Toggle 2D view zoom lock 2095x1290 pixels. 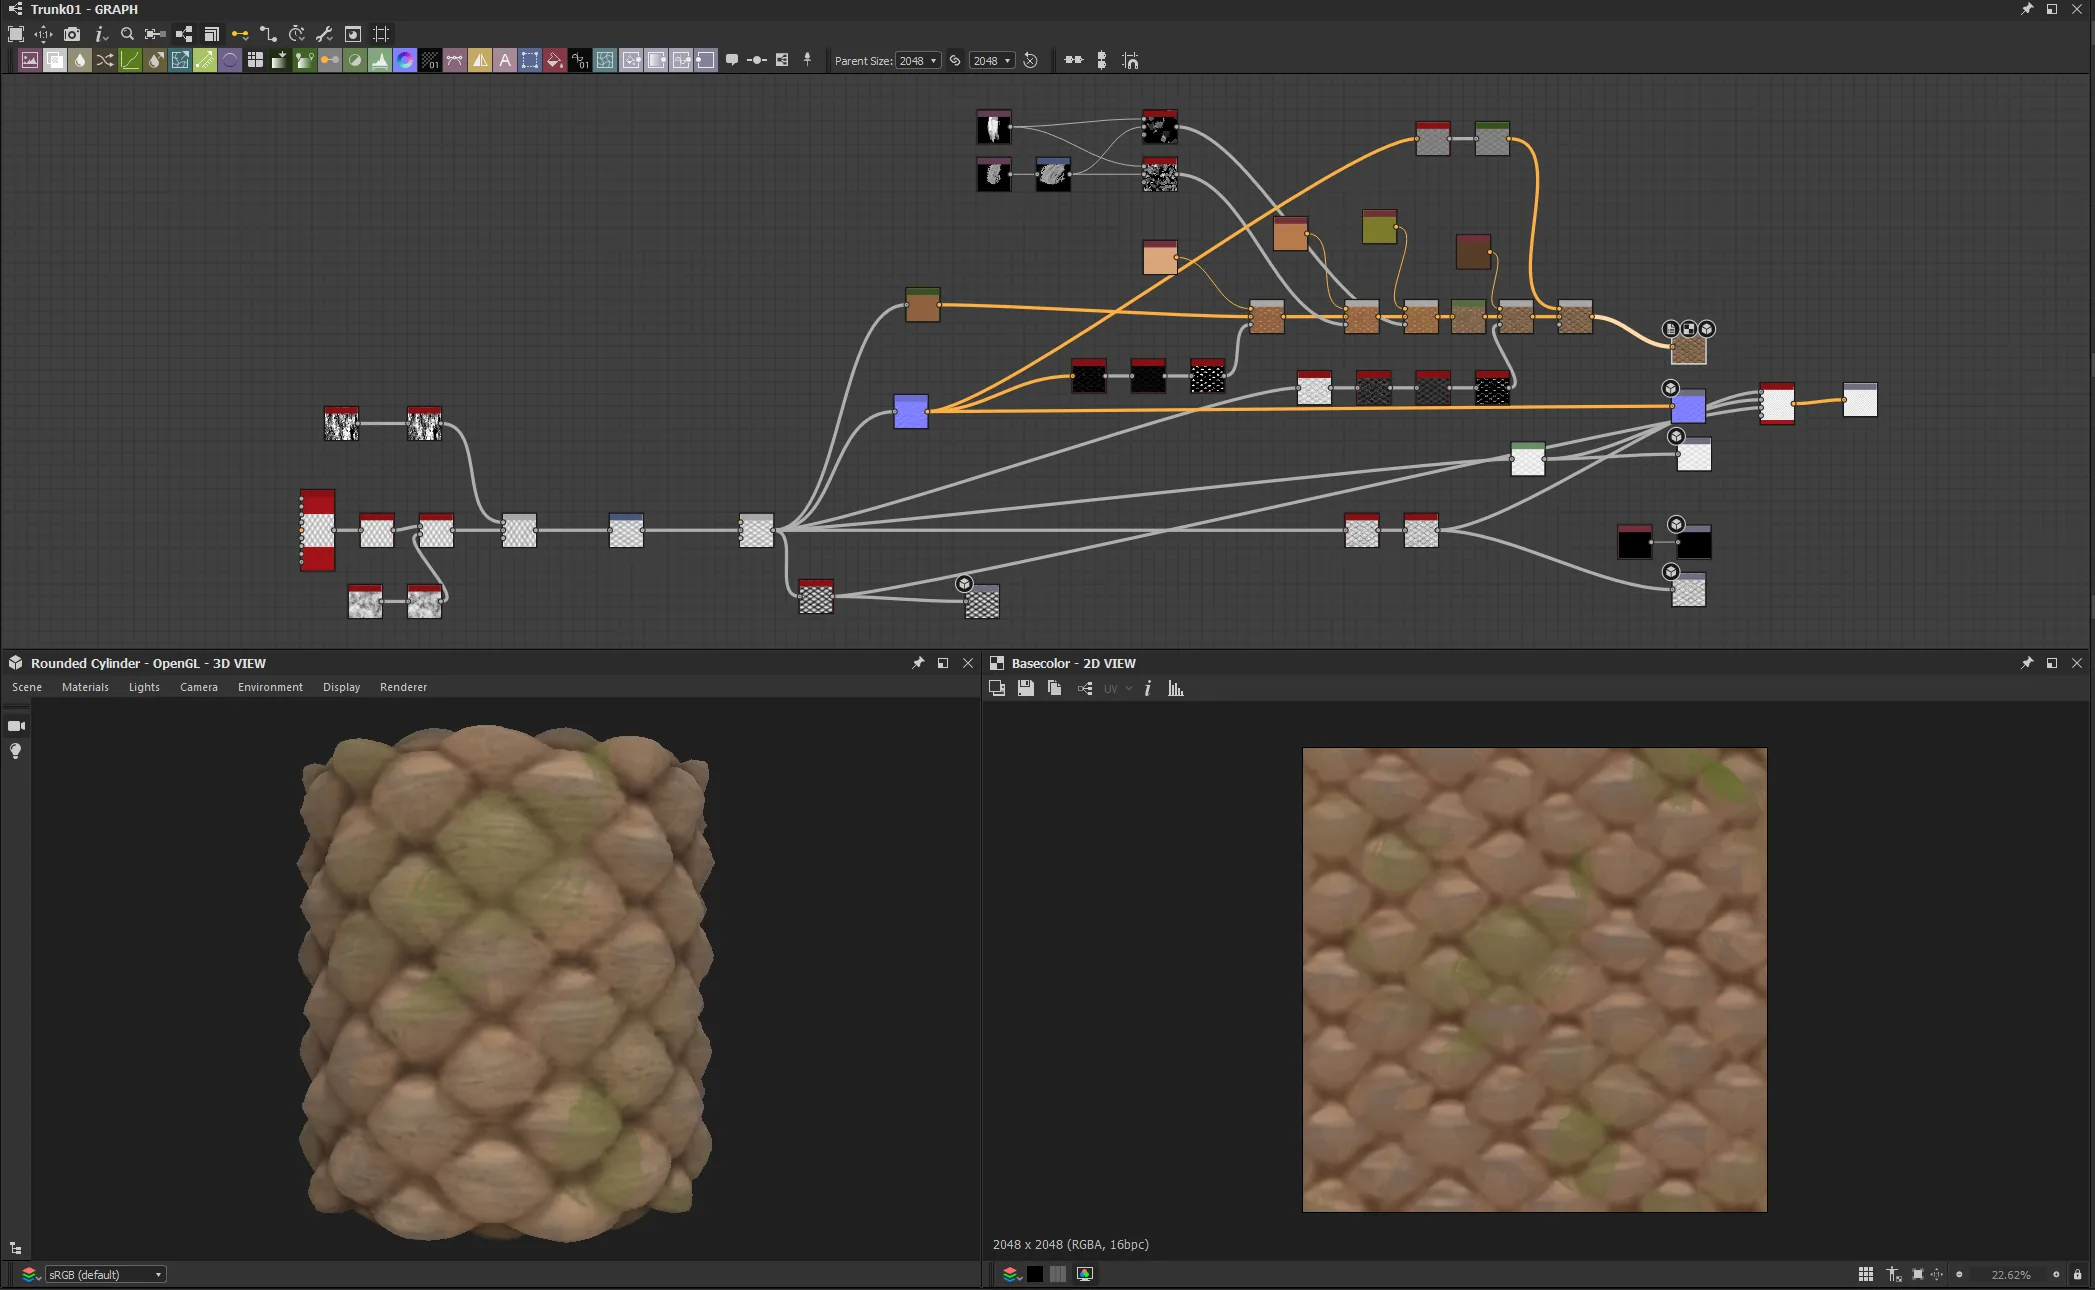2077,1274
